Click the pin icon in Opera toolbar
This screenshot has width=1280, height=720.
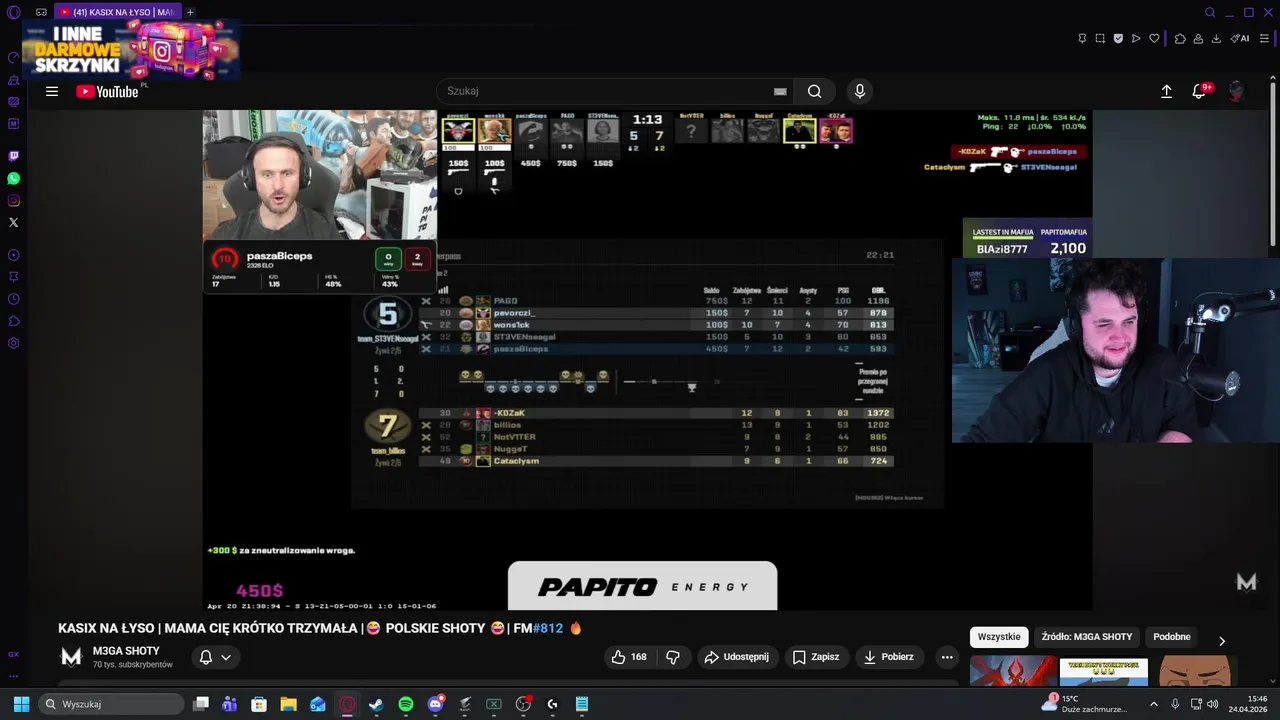[1082, 38]
